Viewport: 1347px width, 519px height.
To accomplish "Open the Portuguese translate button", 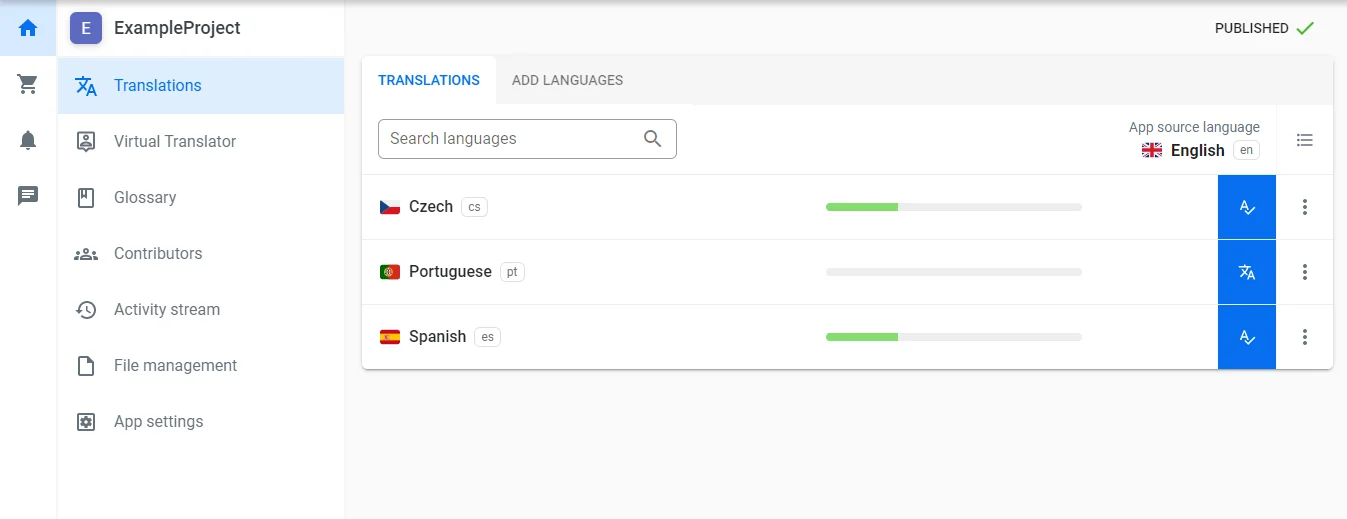I will tap(1247, 272).
